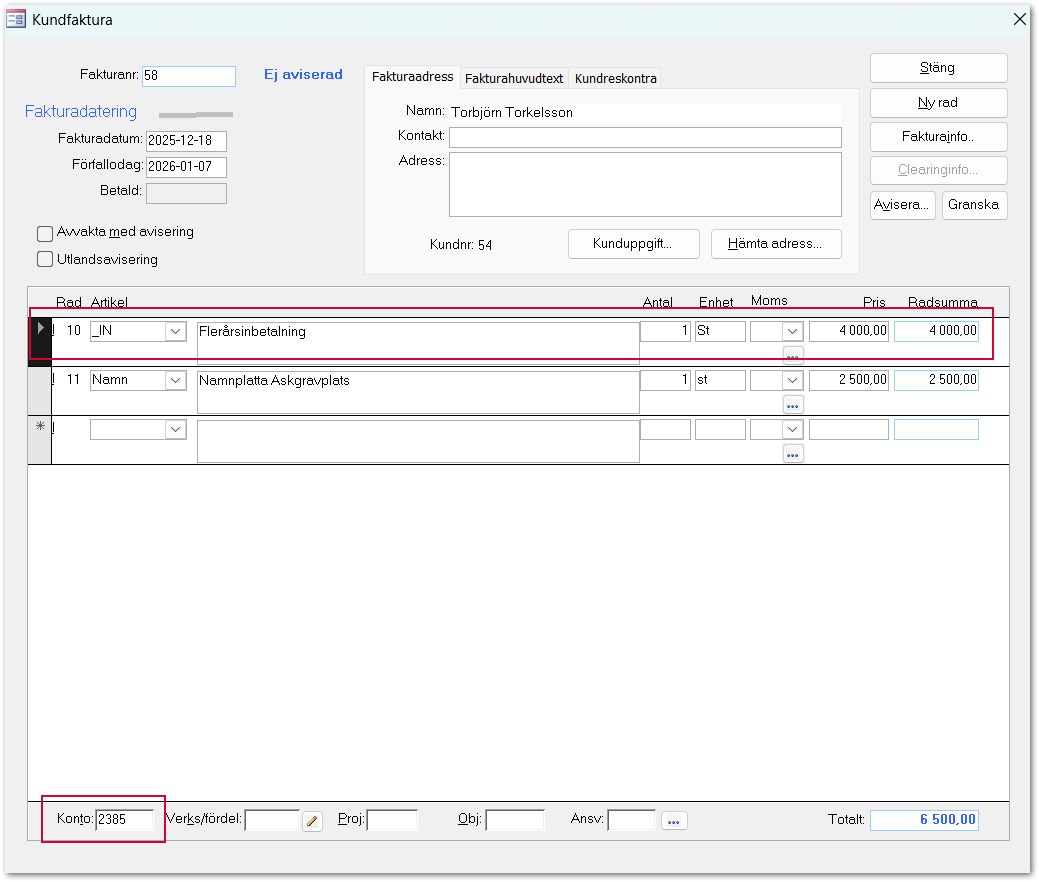Click the ellipsis button on the empty new row

(x=793, y=454)
